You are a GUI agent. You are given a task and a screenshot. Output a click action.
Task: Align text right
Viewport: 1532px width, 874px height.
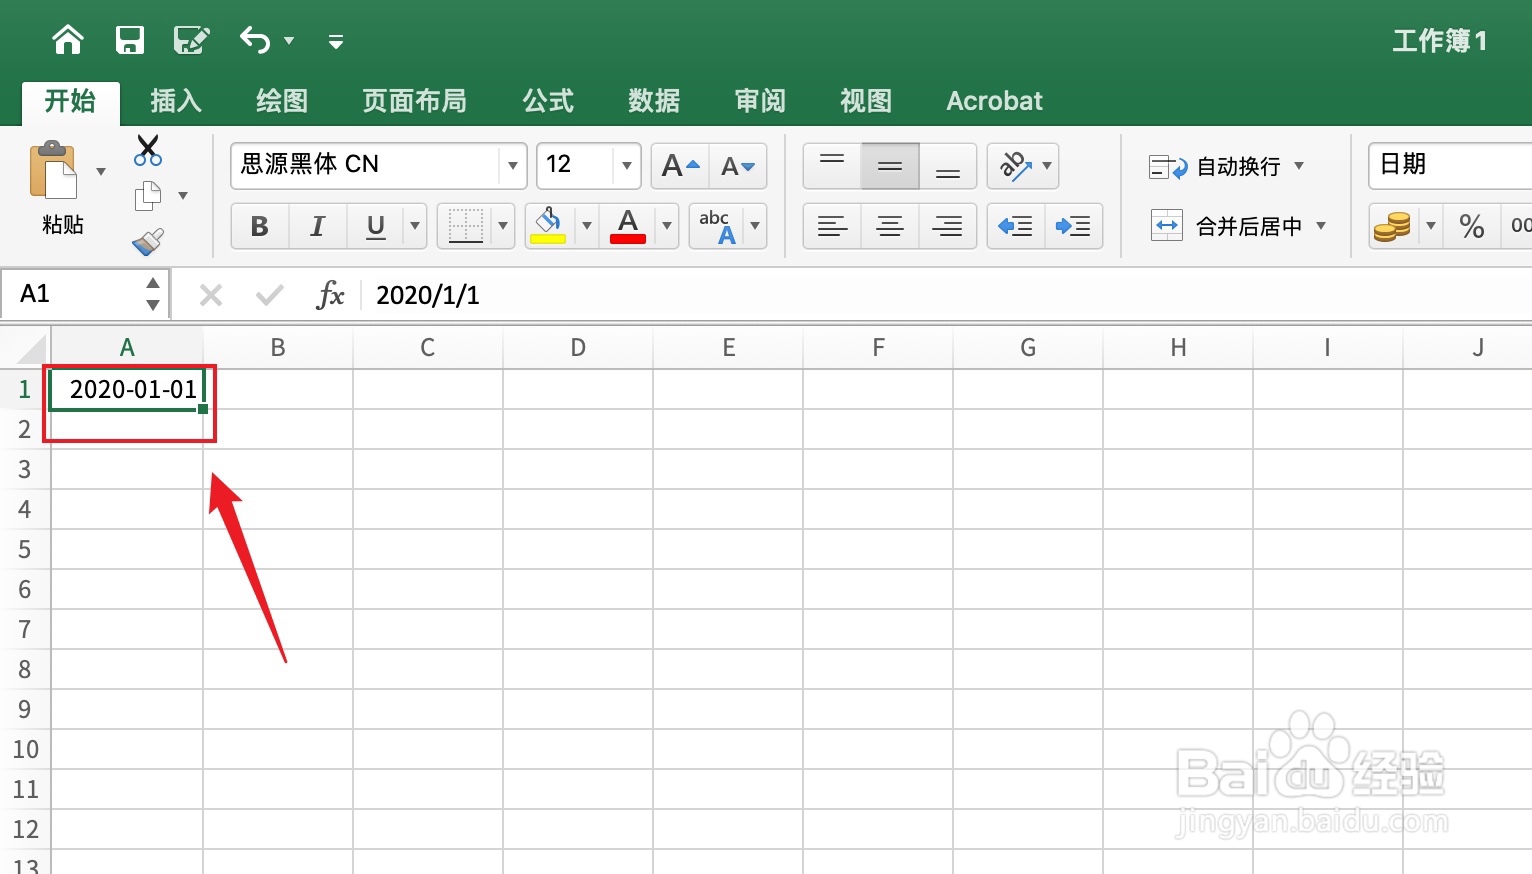(948, 226)
